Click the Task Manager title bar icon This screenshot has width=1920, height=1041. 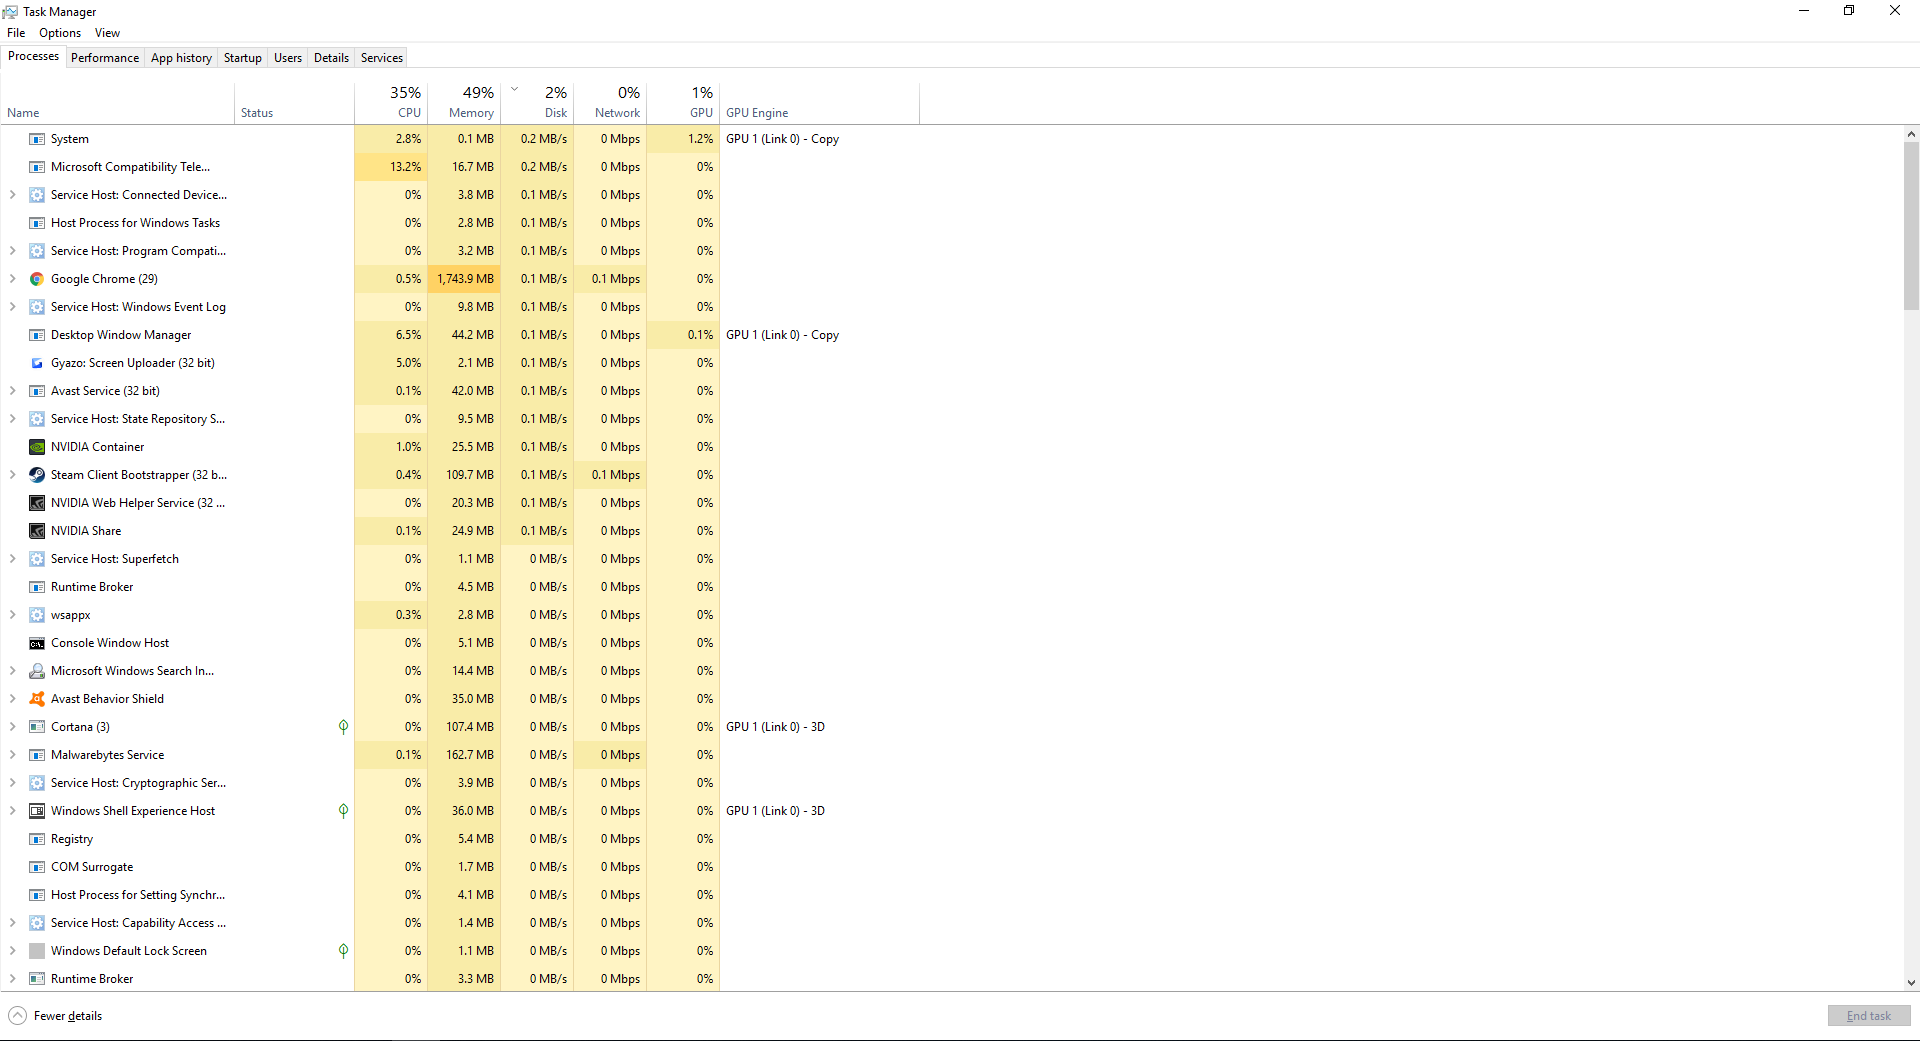point(10,11)
